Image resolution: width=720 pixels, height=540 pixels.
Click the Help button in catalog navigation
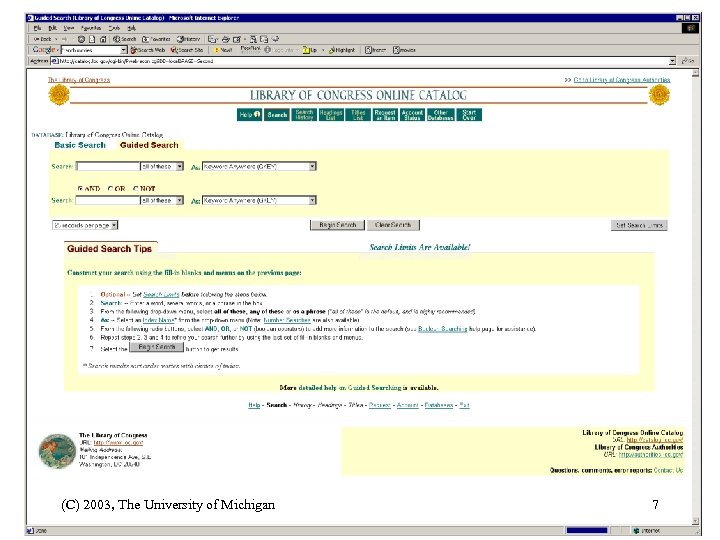[x=250, y=114]
